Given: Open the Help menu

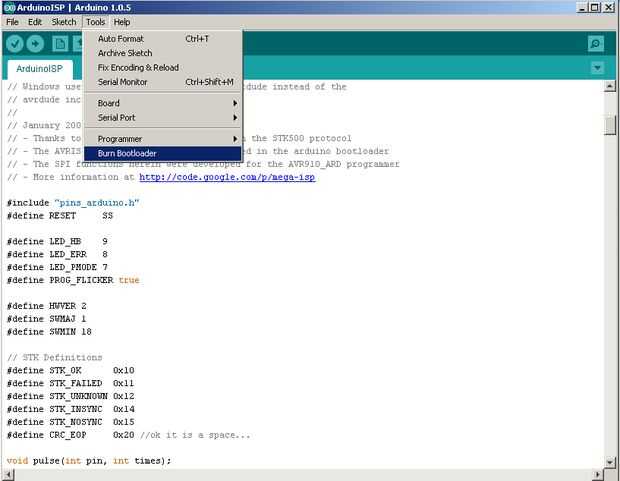Looking at the screenshot, I should pos(122,22).
